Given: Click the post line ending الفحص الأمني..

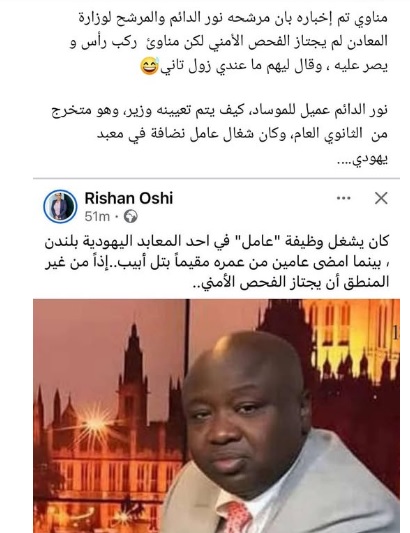Looking at the screenshot, I should coord(291,282).
